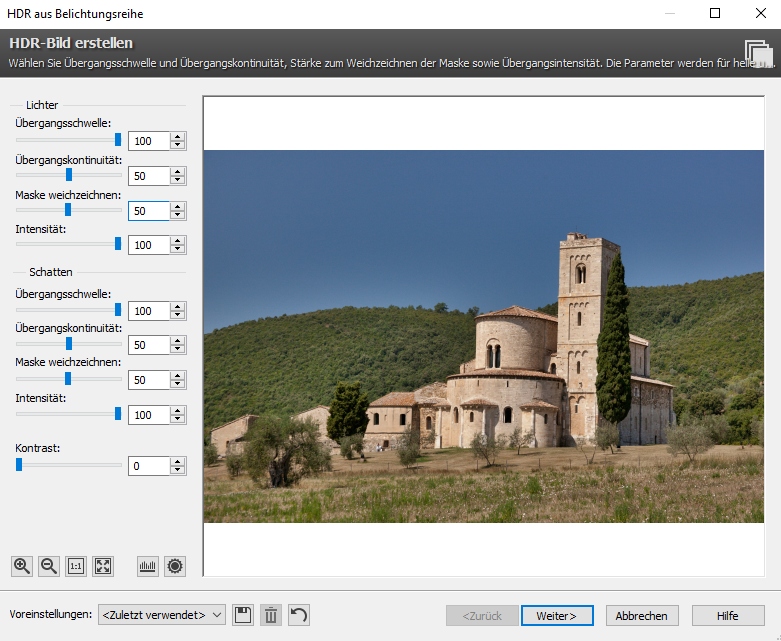Set preview zoom to 1:1

point(76,566)
